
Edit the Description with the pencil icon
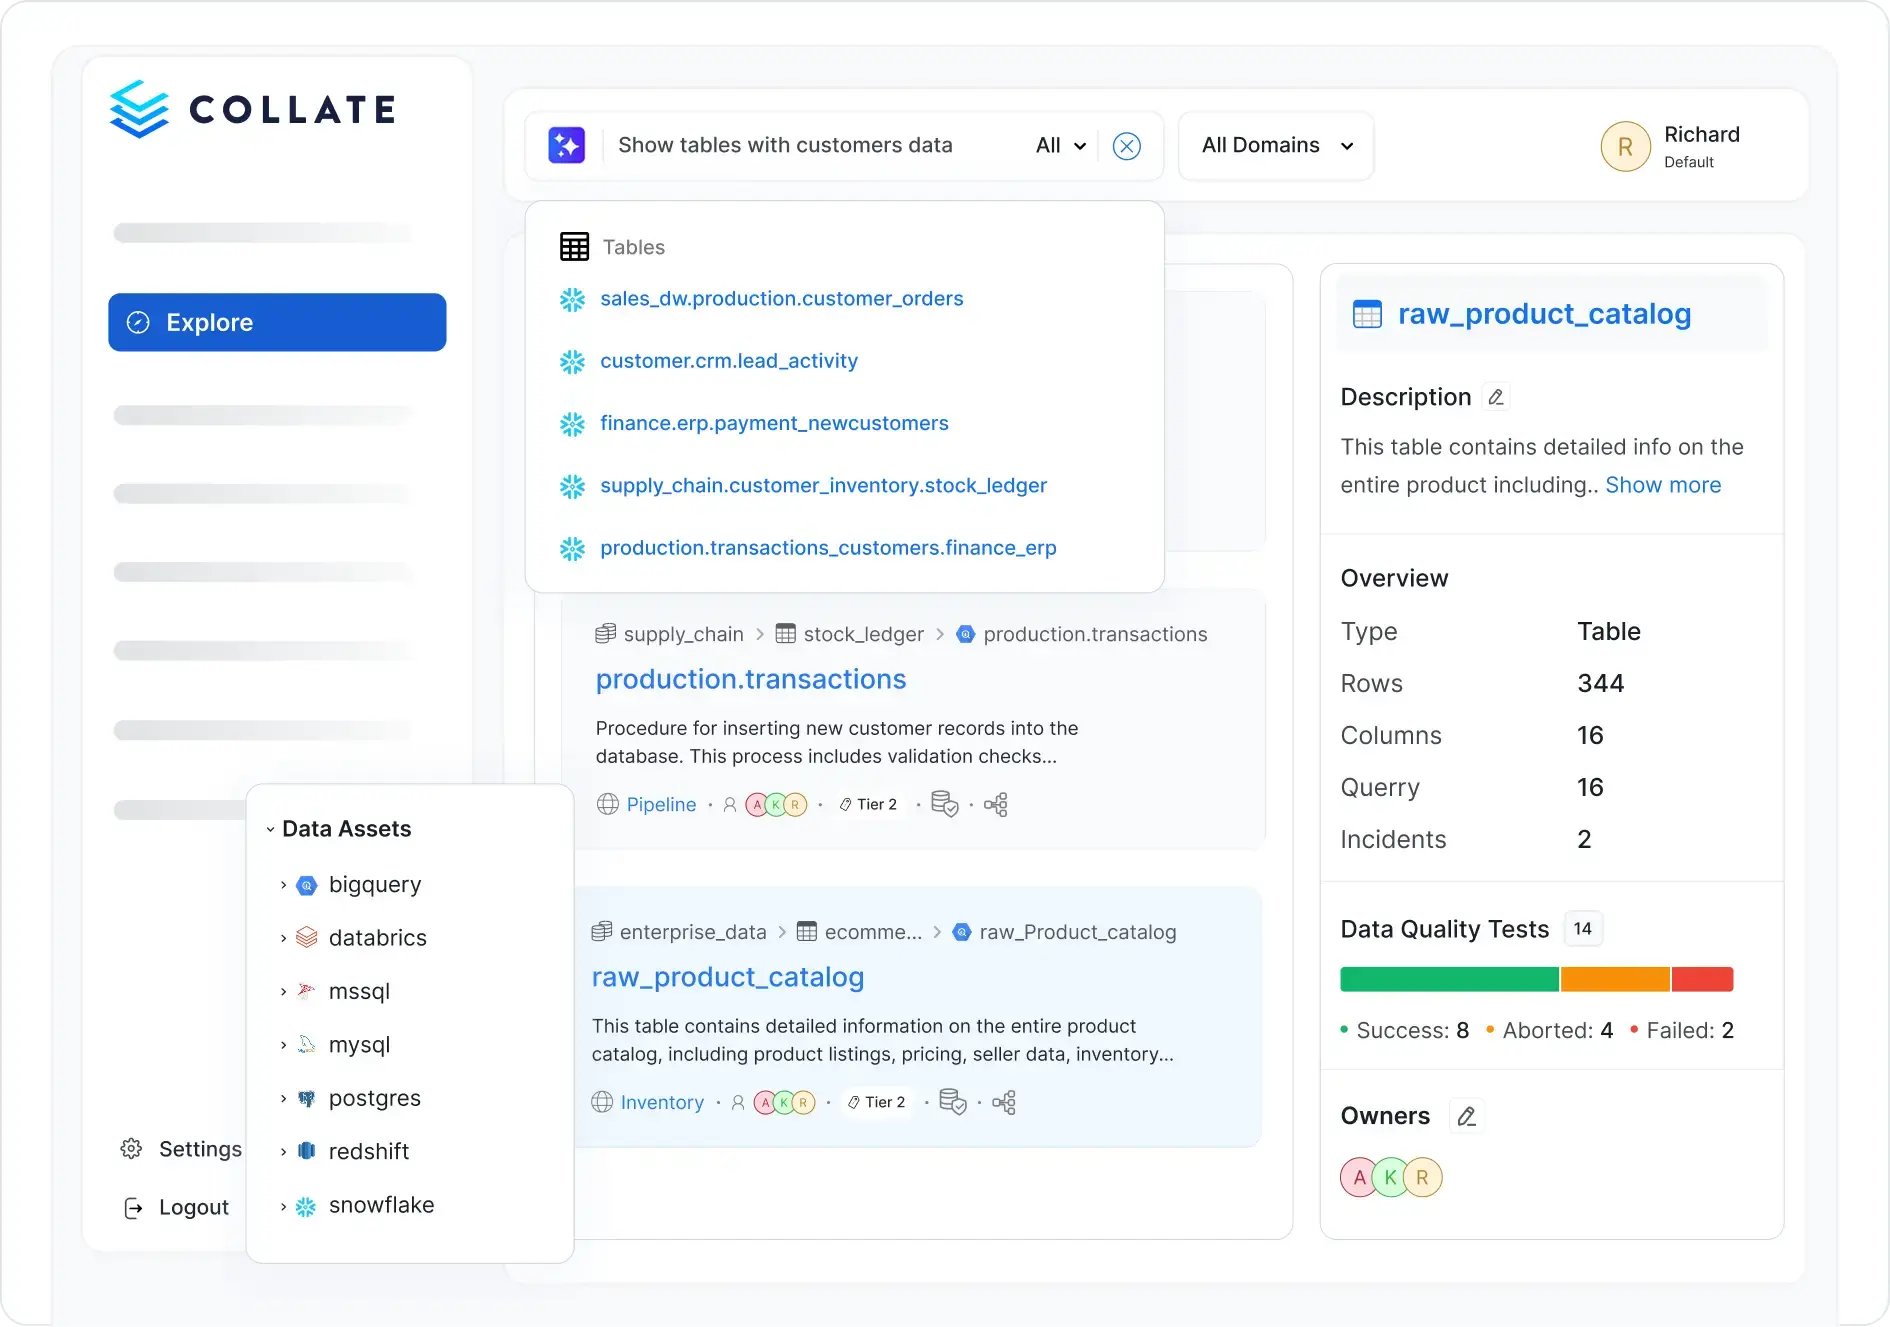pyautogui.click(x=1496, y=397)
